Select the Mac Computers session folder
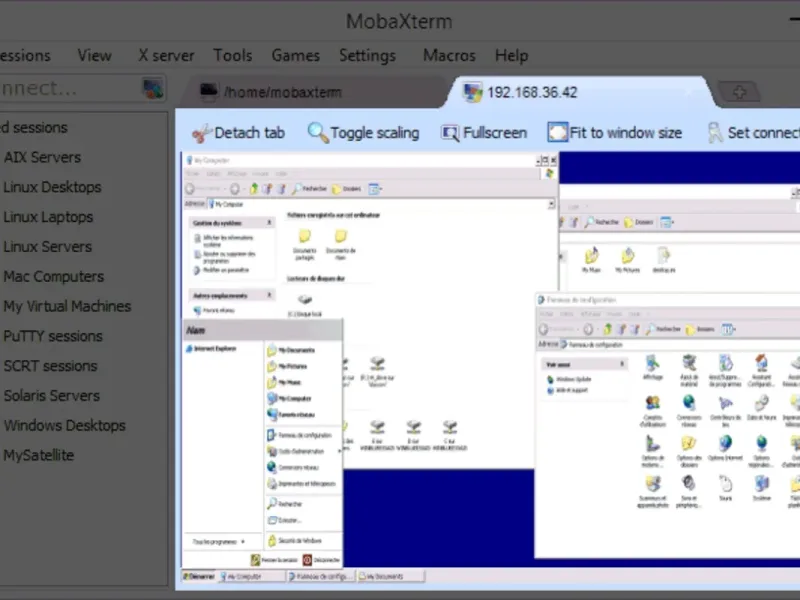Image resolution: width=800 pixels, height=600 pixels. [54, 277]
